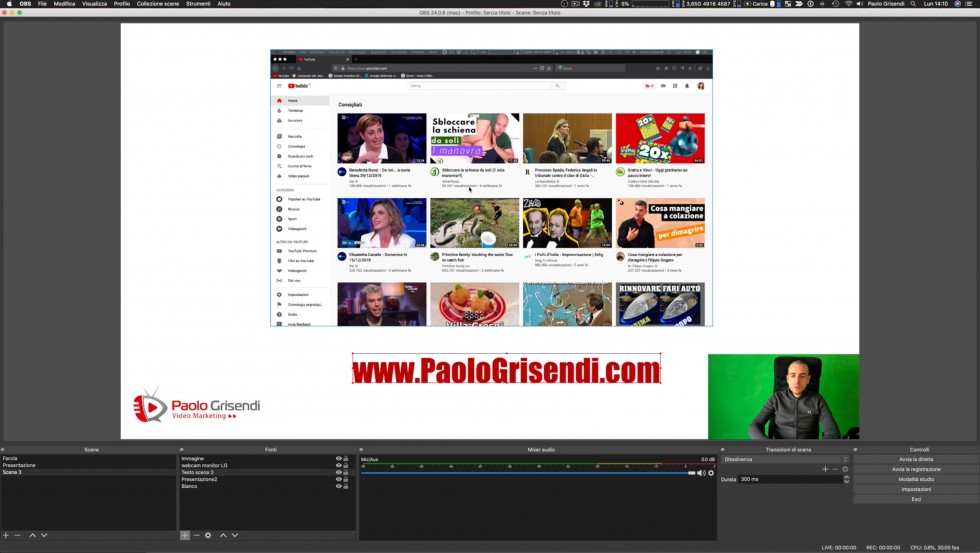This screenshot has height=553, width=980.
Task: Undock the Scene panel
Action: pyautogui.click(x=2, y=449)
